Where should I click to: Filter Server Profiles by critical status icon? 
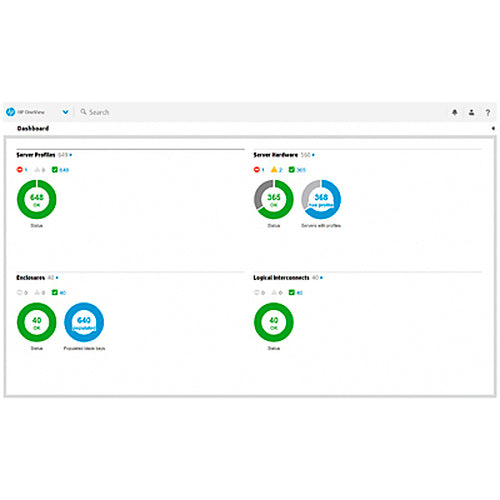[19, 170]
